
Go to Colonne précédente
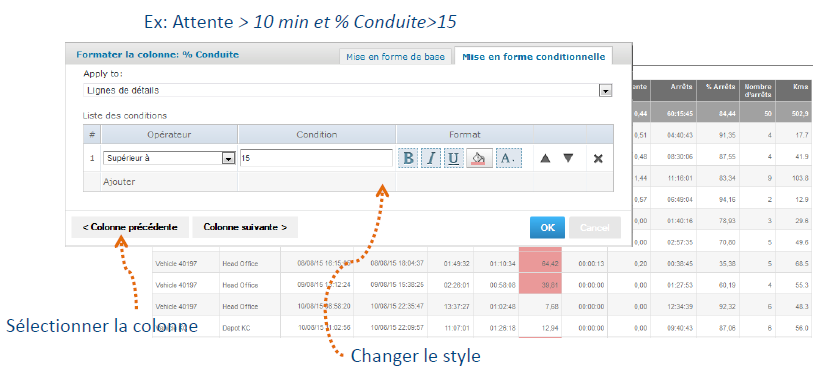130,227
